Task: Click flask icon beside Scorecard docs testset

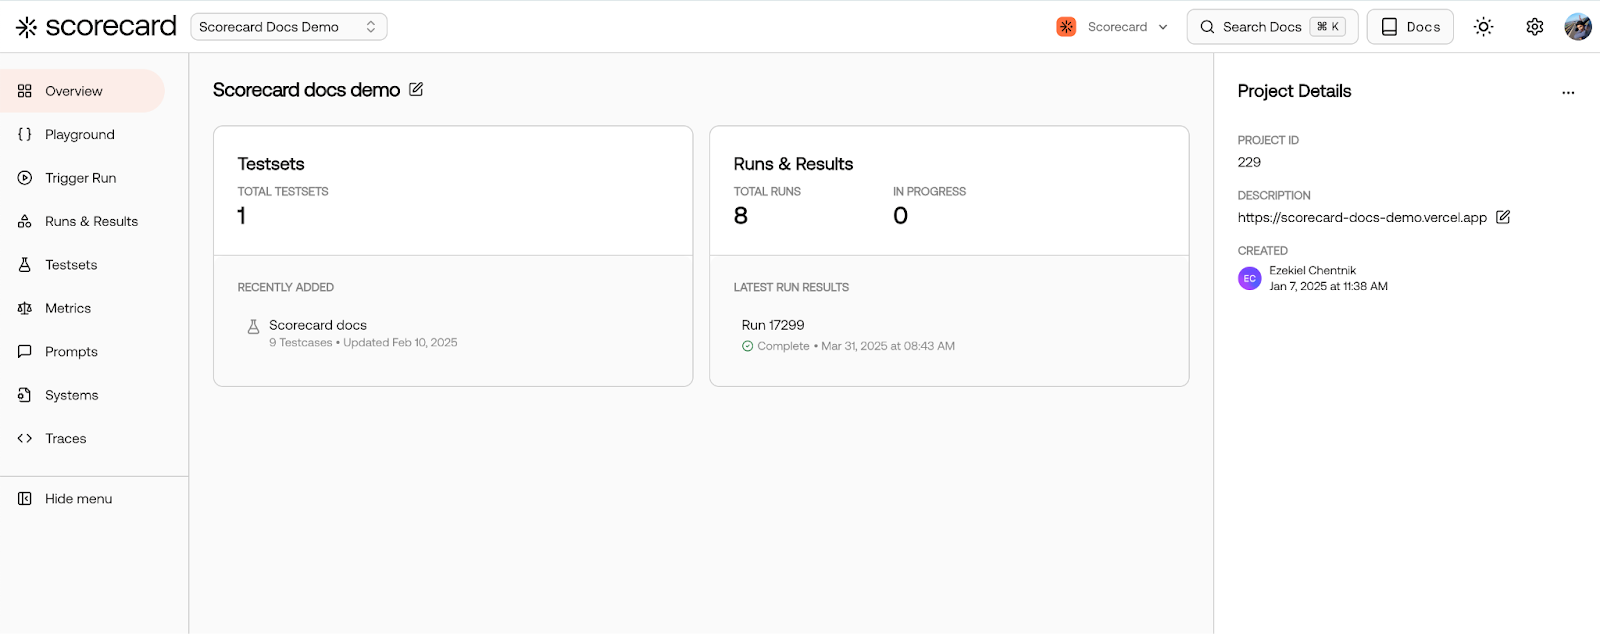Action: pyautogui.click(x=253, y=327)
